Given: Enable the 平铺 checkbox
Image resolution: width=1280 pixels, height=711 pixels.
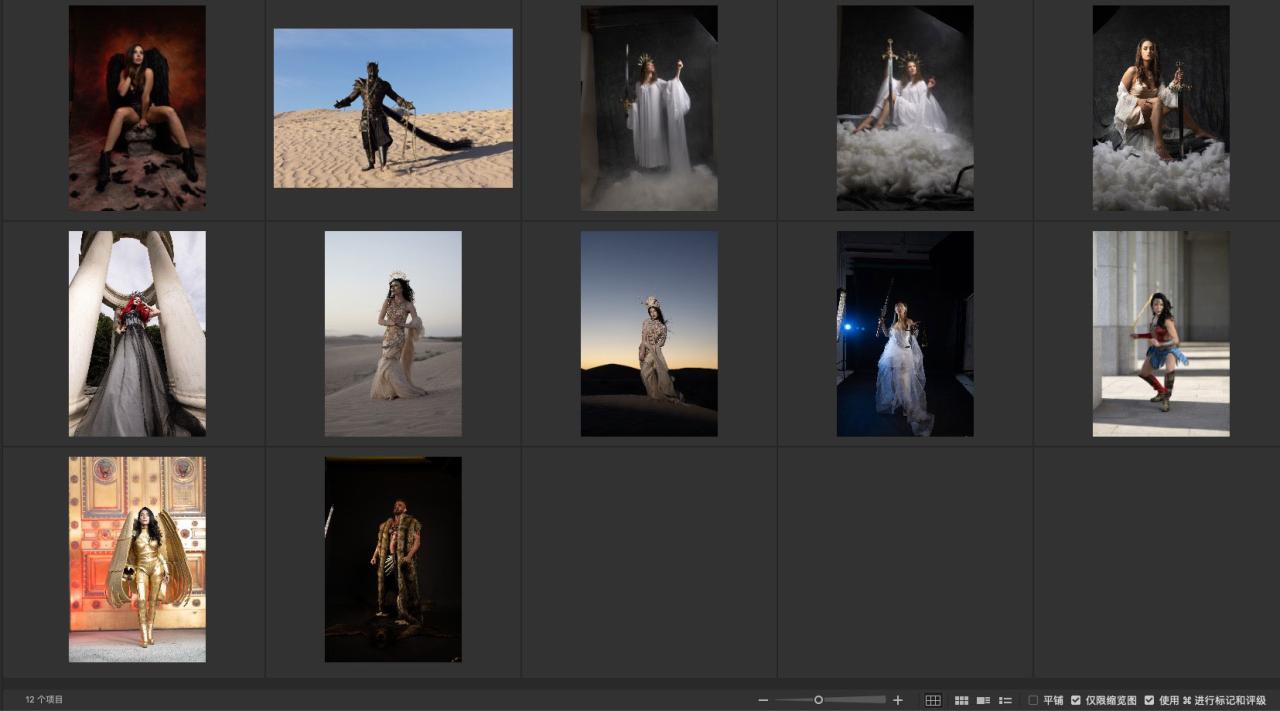Looking at the screenshot, I should [1033, 700].
